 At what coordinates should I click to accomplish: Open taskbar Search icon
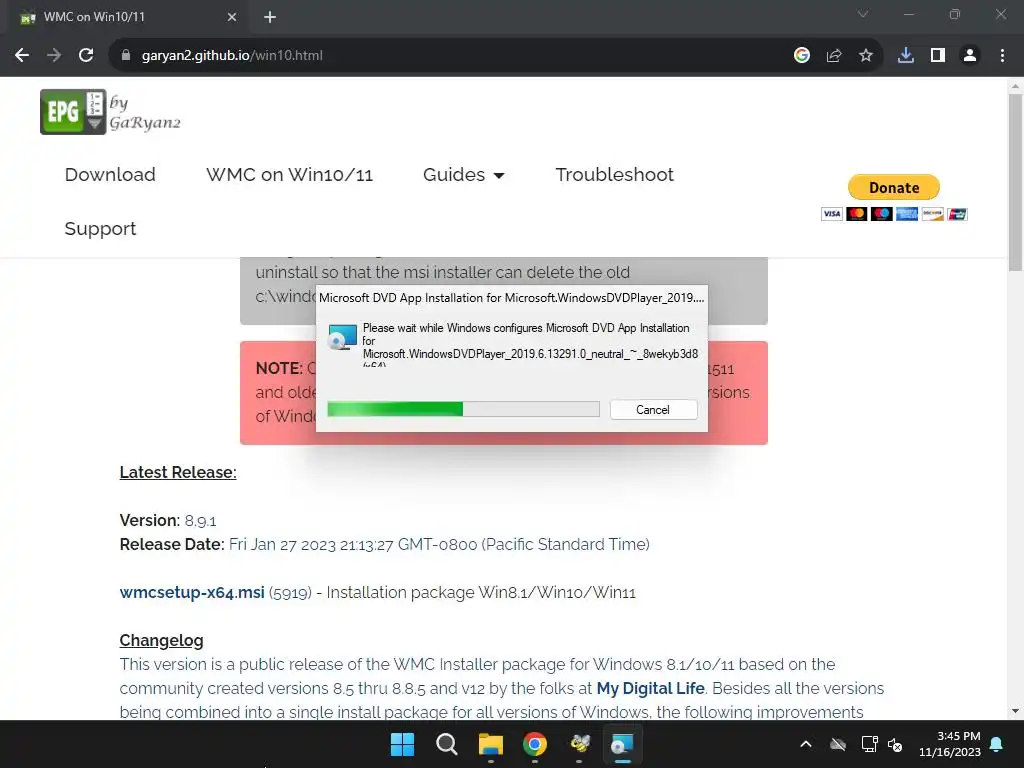point(447,744)
